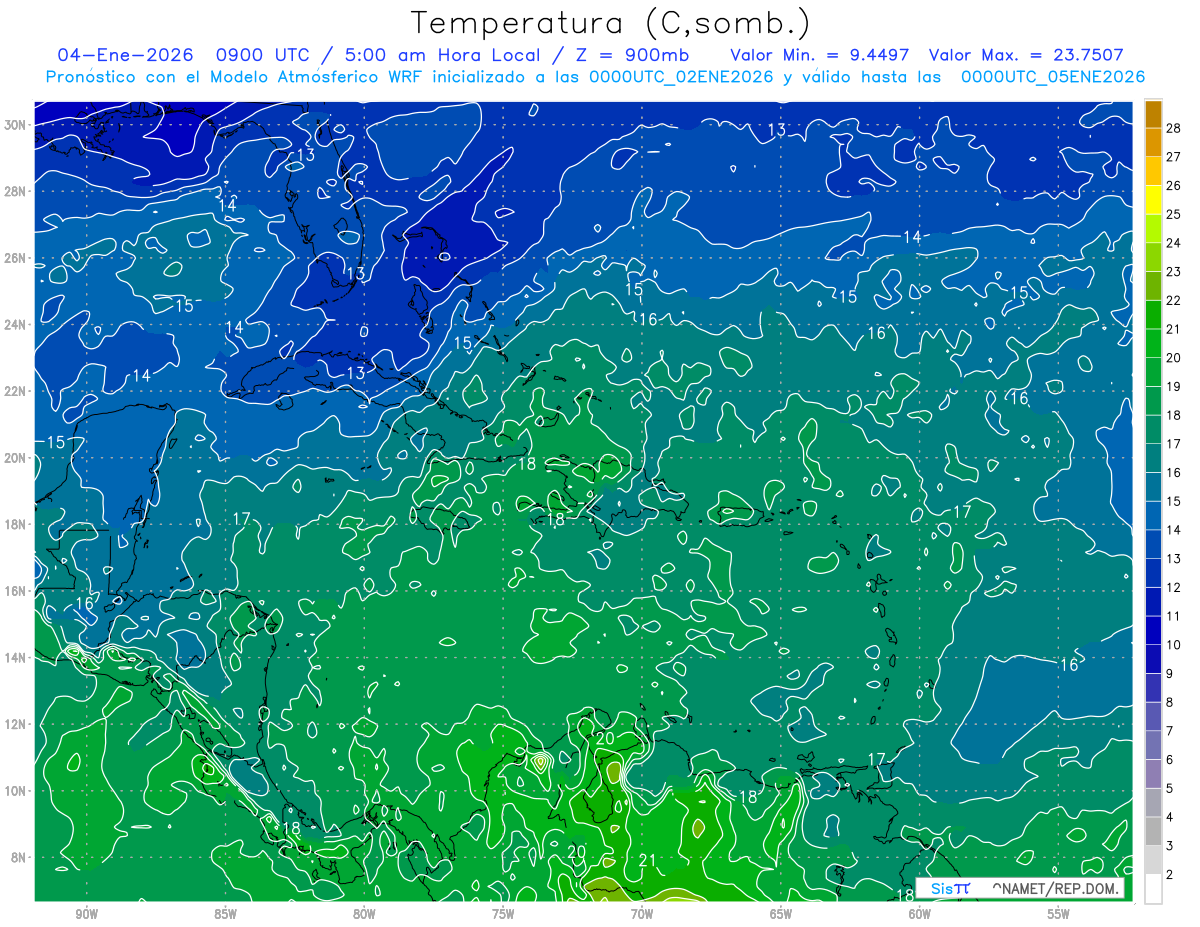This screenshot has height=927, width=1200.
Task: Click the 14N latitude axis label
Action: (x=15, y=657)
